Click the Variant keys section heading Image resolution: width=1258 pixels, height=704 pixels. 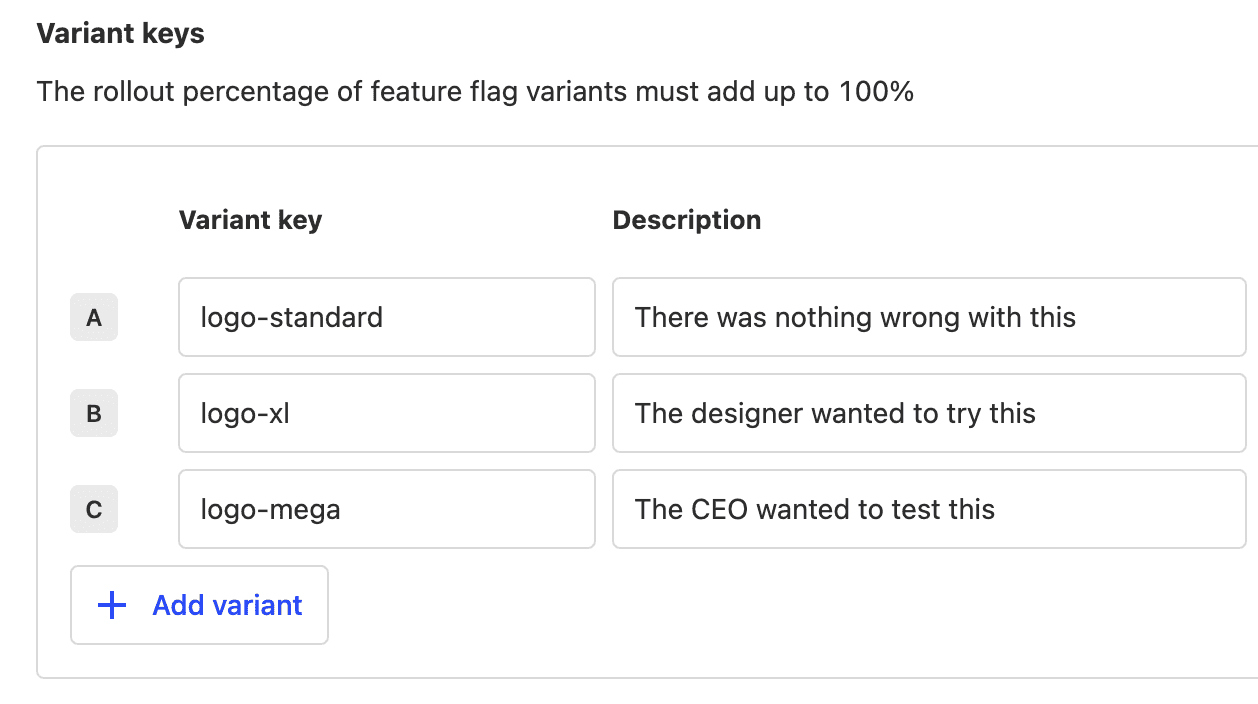coord(120,33)
